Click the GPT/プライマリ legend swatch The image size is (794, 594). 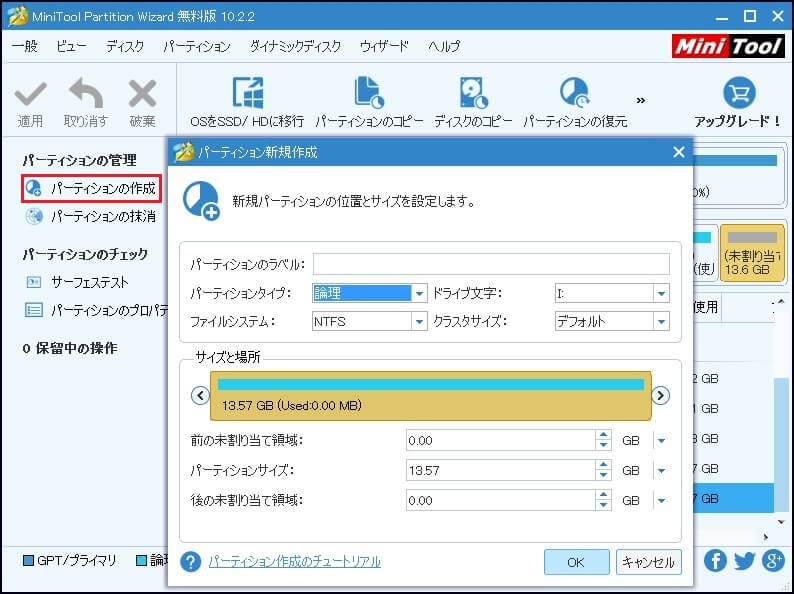(29, 561)
